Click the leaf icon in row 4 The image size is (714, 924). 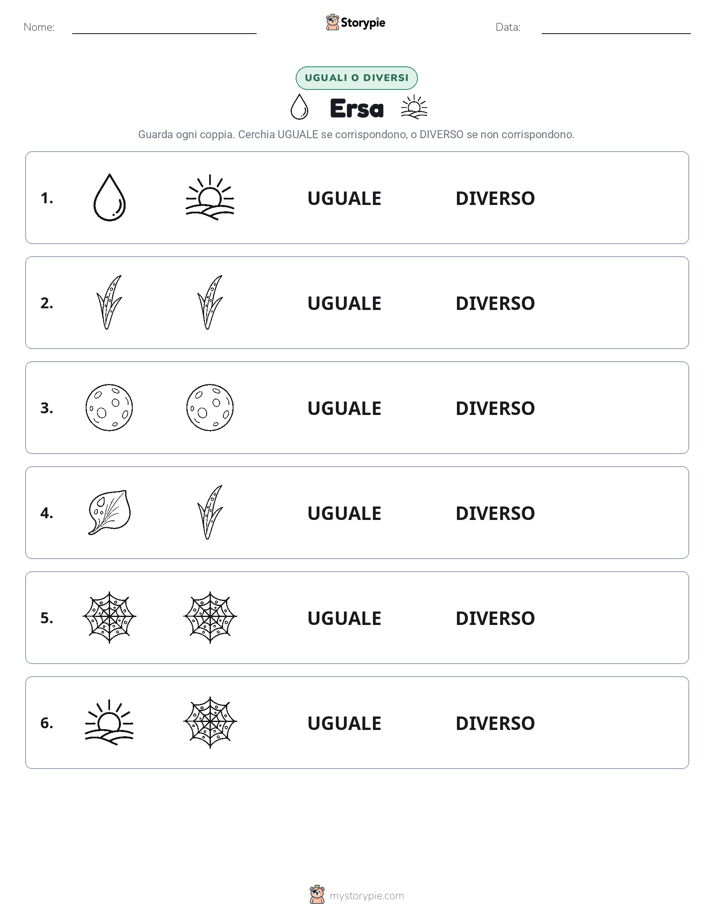110,512
